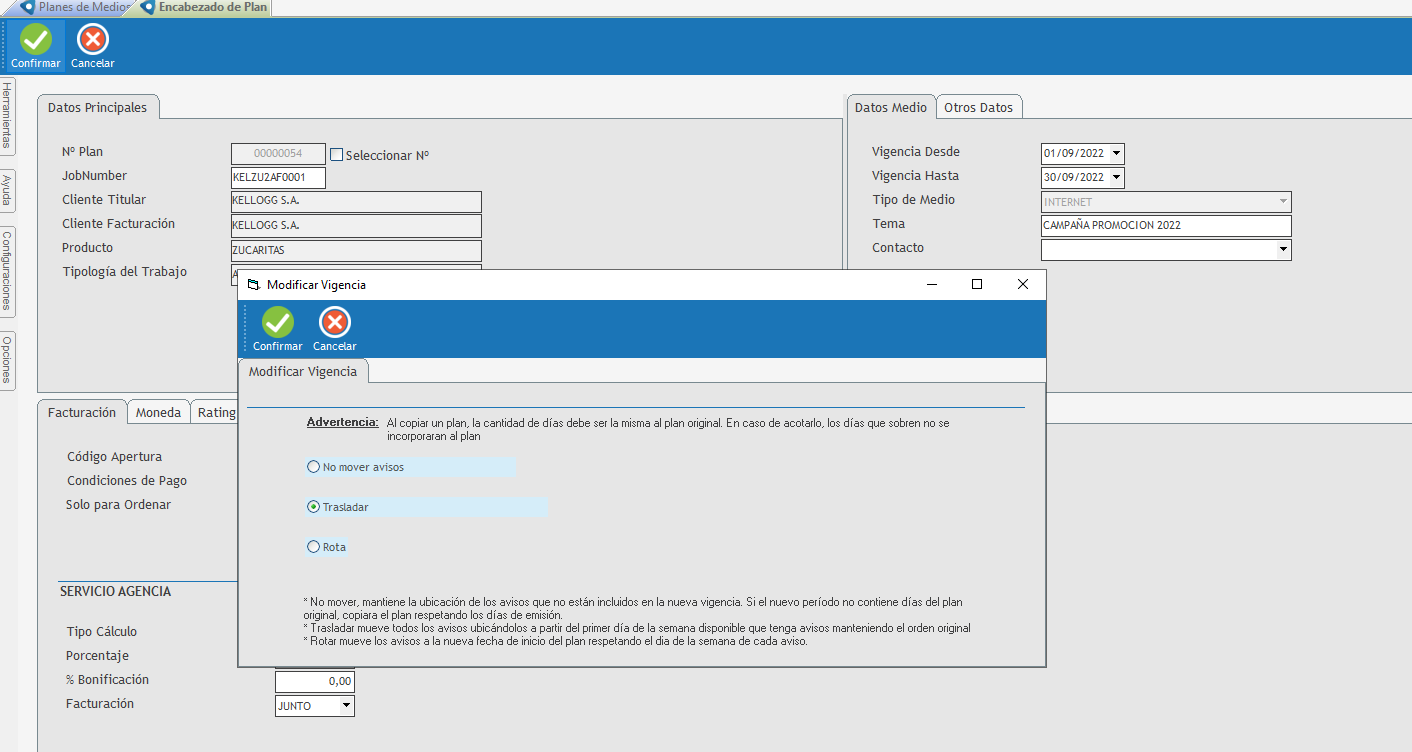This screenshot has width=1412, height=752.
Task: Click the Tema text field
Action: [x=1165, y=226]
